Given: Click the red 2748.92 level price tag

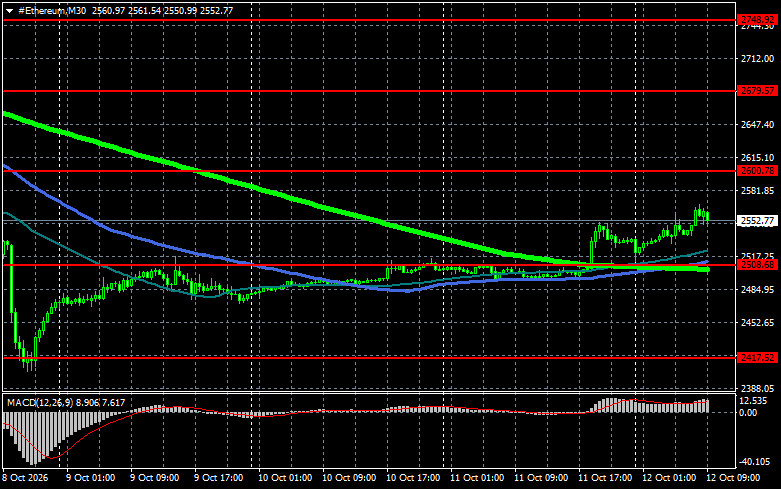Looking at the screenshot, I should pyautogui.click(x=758, y=20).
